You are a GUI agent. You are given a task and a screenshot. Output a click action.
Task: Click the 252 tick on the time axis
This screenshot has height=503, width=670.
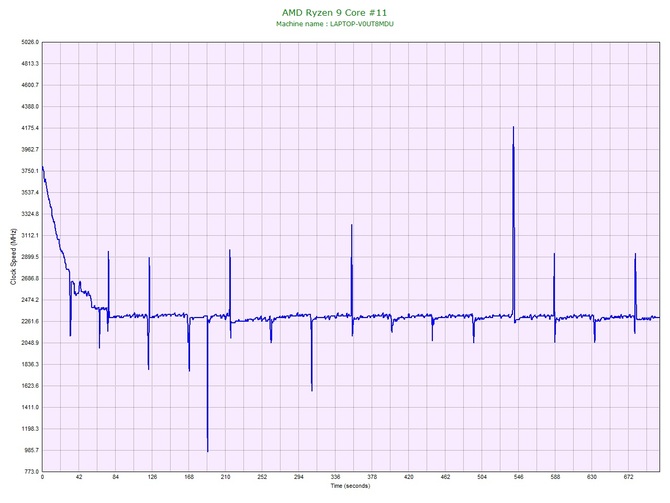pyautogui.click(x=262, y=477)
